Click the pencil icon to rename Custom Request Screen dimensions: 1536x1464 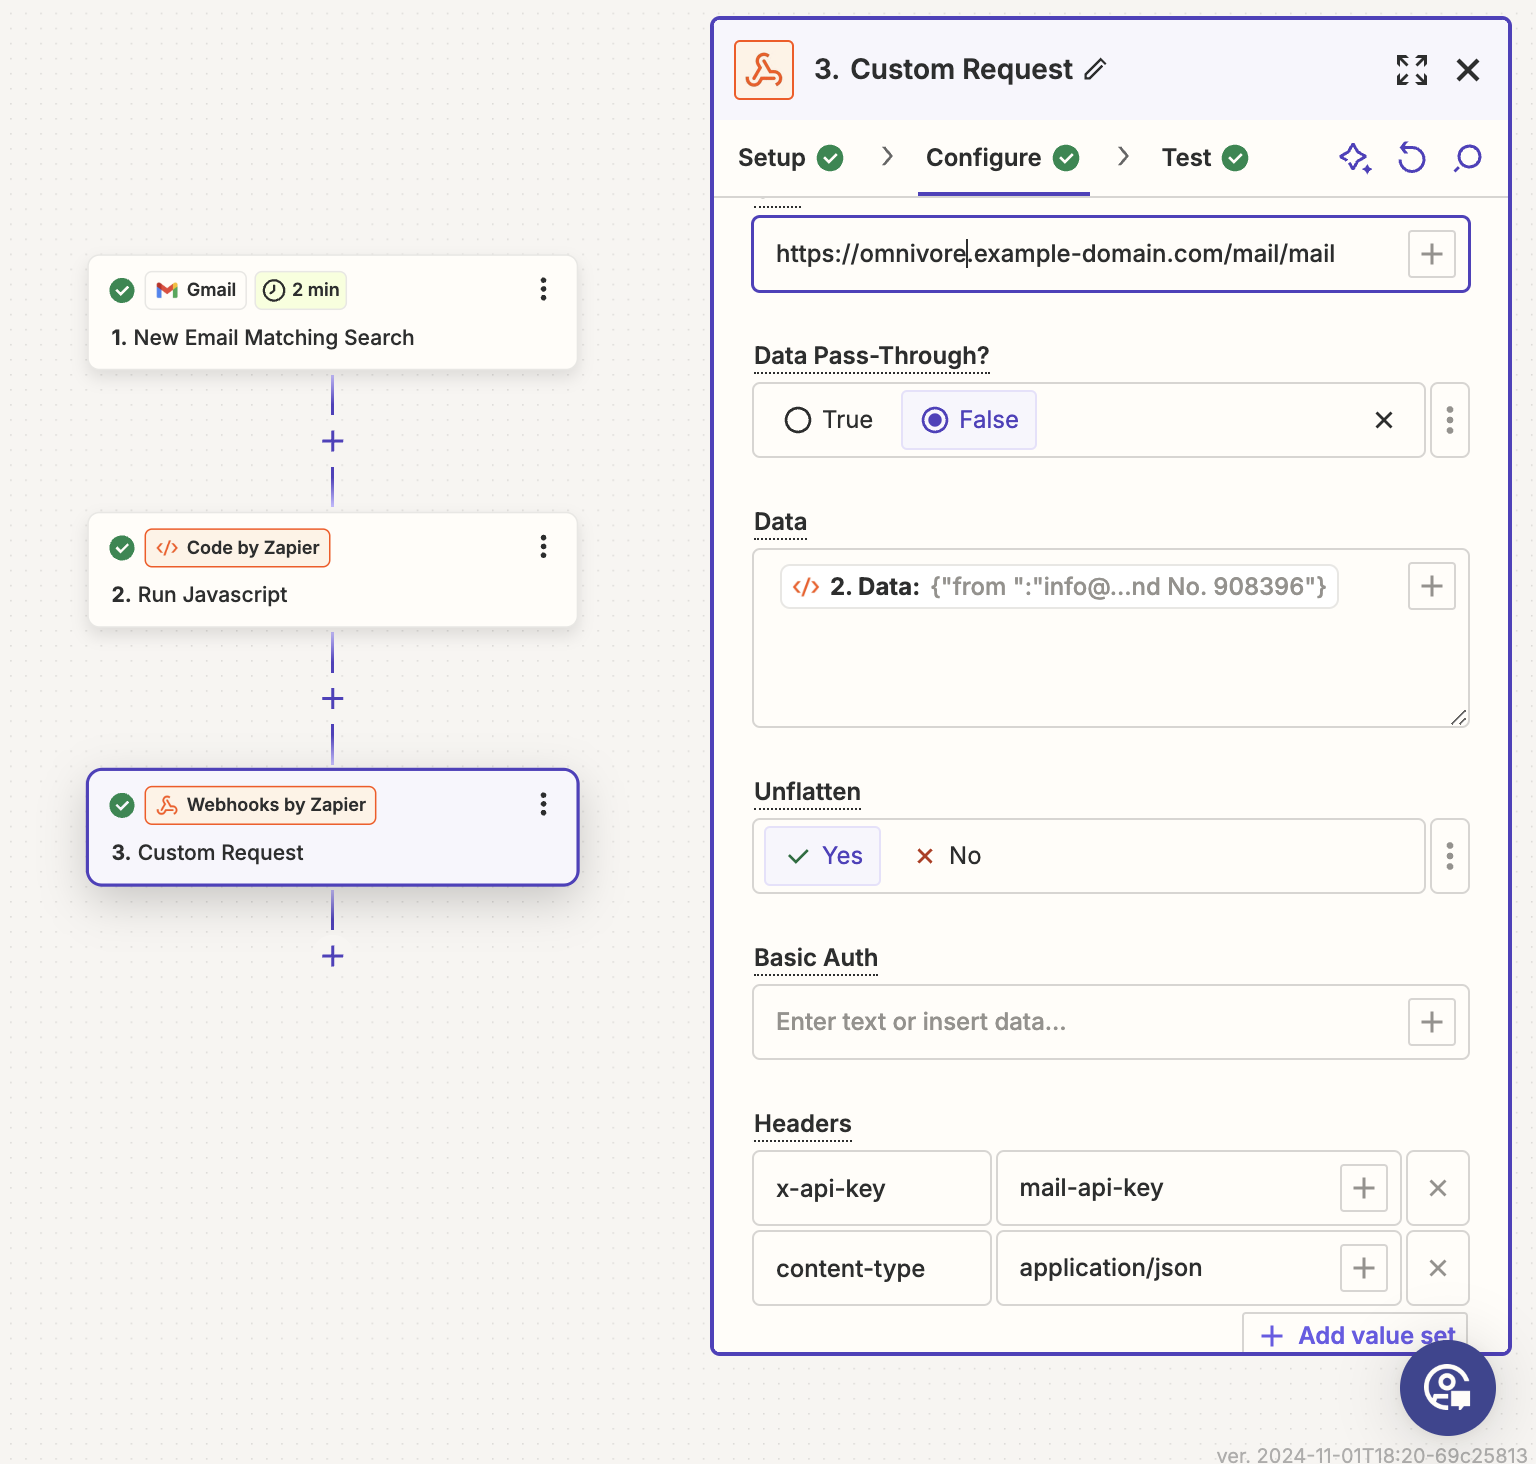(x=1097, y=68)
